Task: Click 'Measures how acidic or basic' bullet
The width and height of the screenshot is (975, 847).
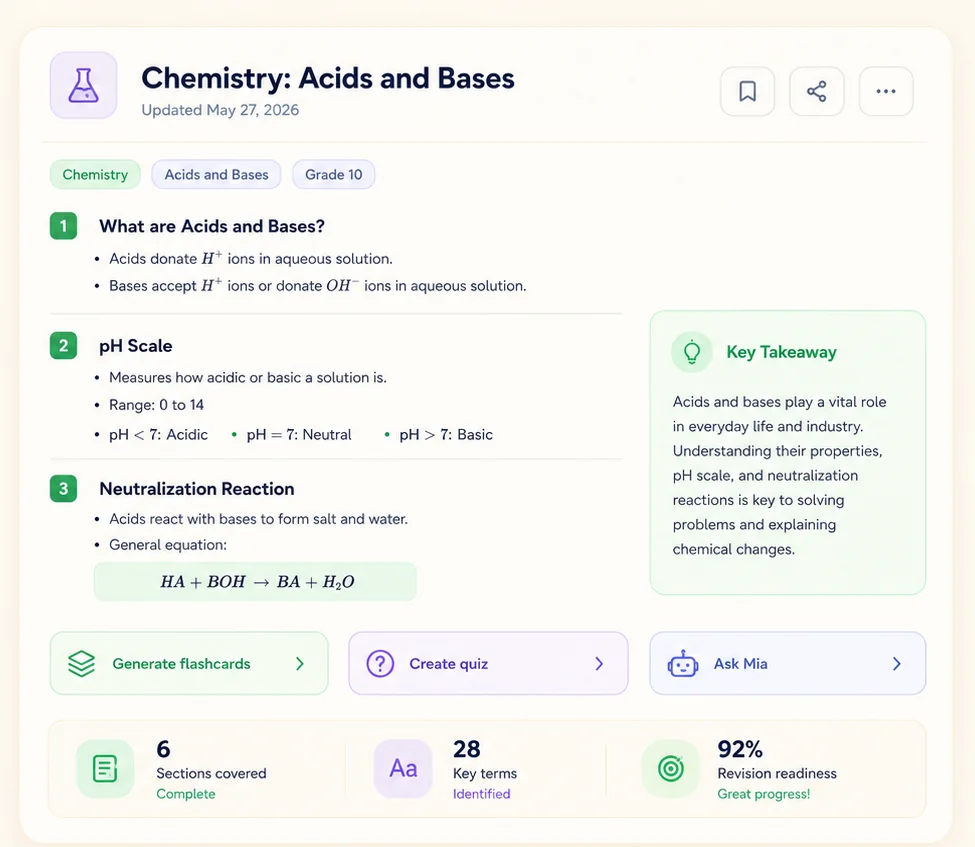Action: tap(247, 377)
